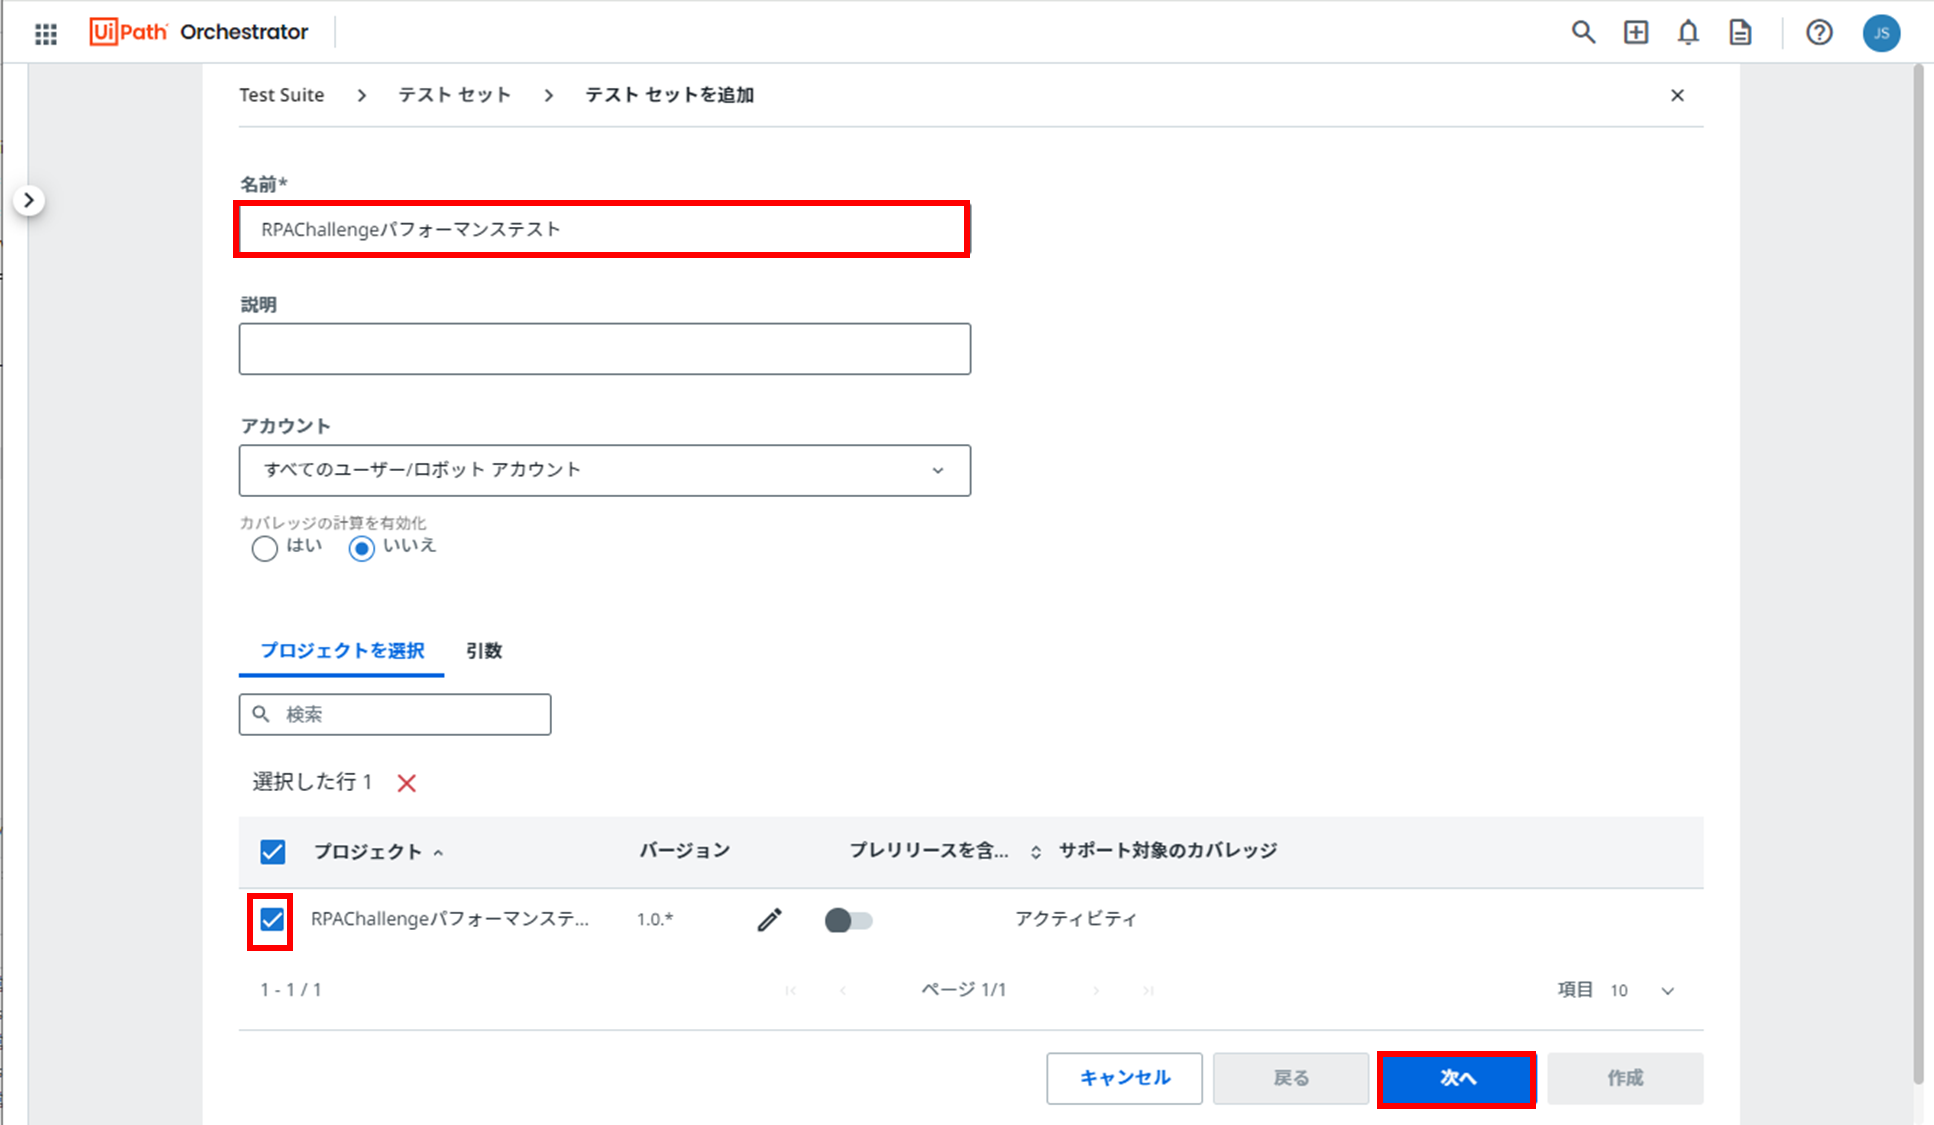Open notifications bell icon
1934x1125 pixels.
pyautogui.click(x=1688, y=32)
